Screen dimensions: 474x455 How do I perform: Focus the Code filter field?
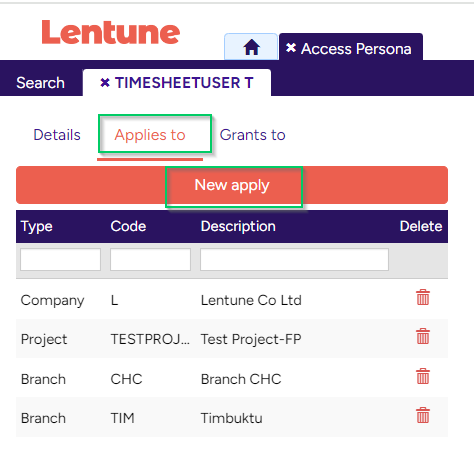pos(150,259)
